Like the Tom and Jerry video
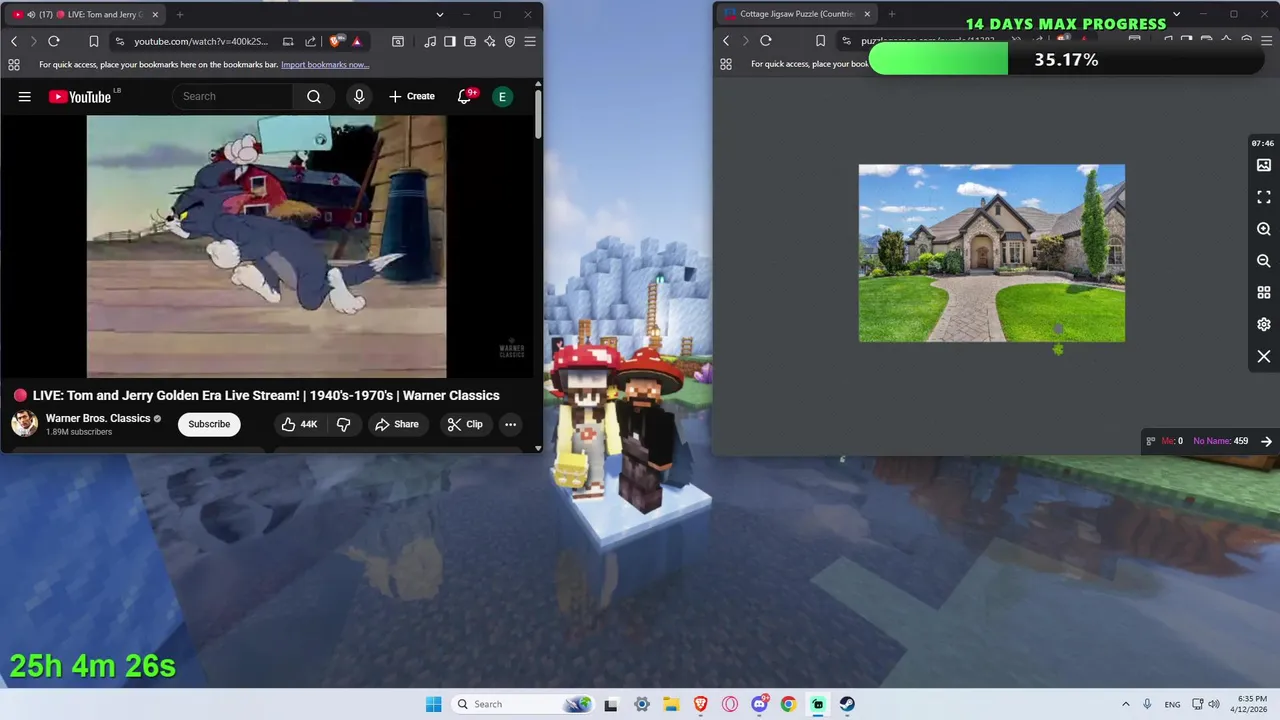This screenshot has height=720, width=1280. (x=299, y=424)
